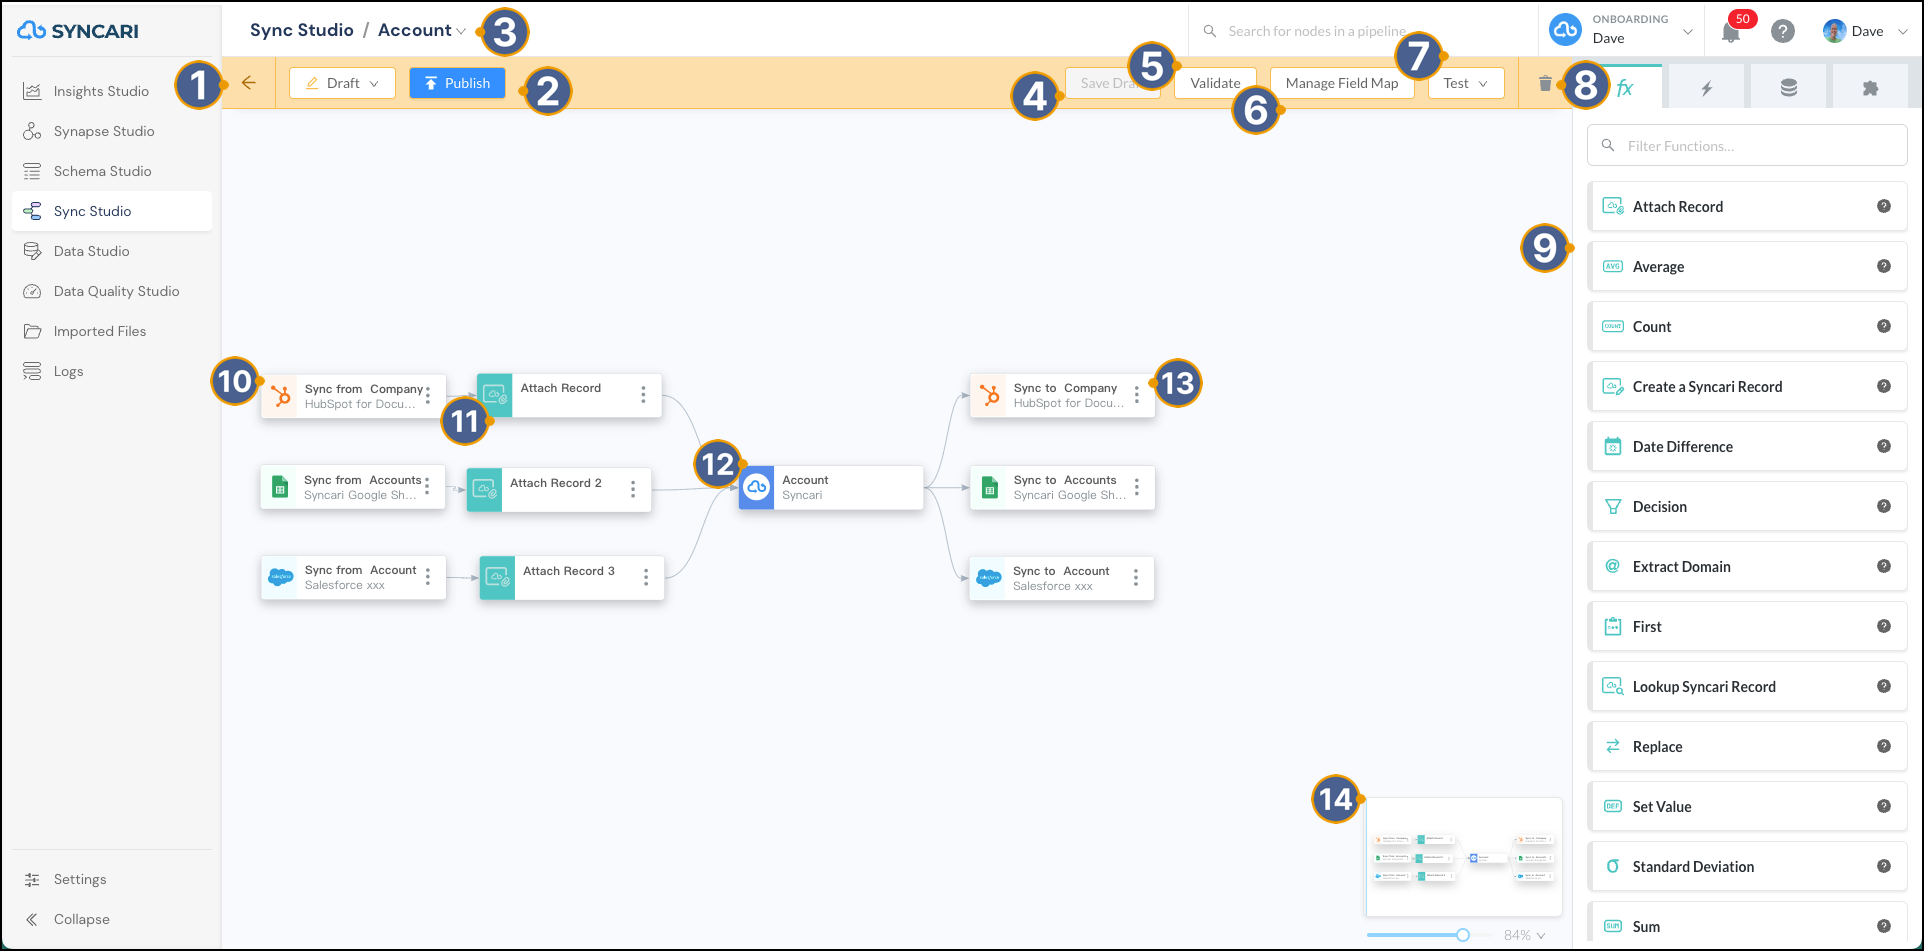1924x951 pixels.
Task: Click the Save Draft button
Action: coord(1112,83)
